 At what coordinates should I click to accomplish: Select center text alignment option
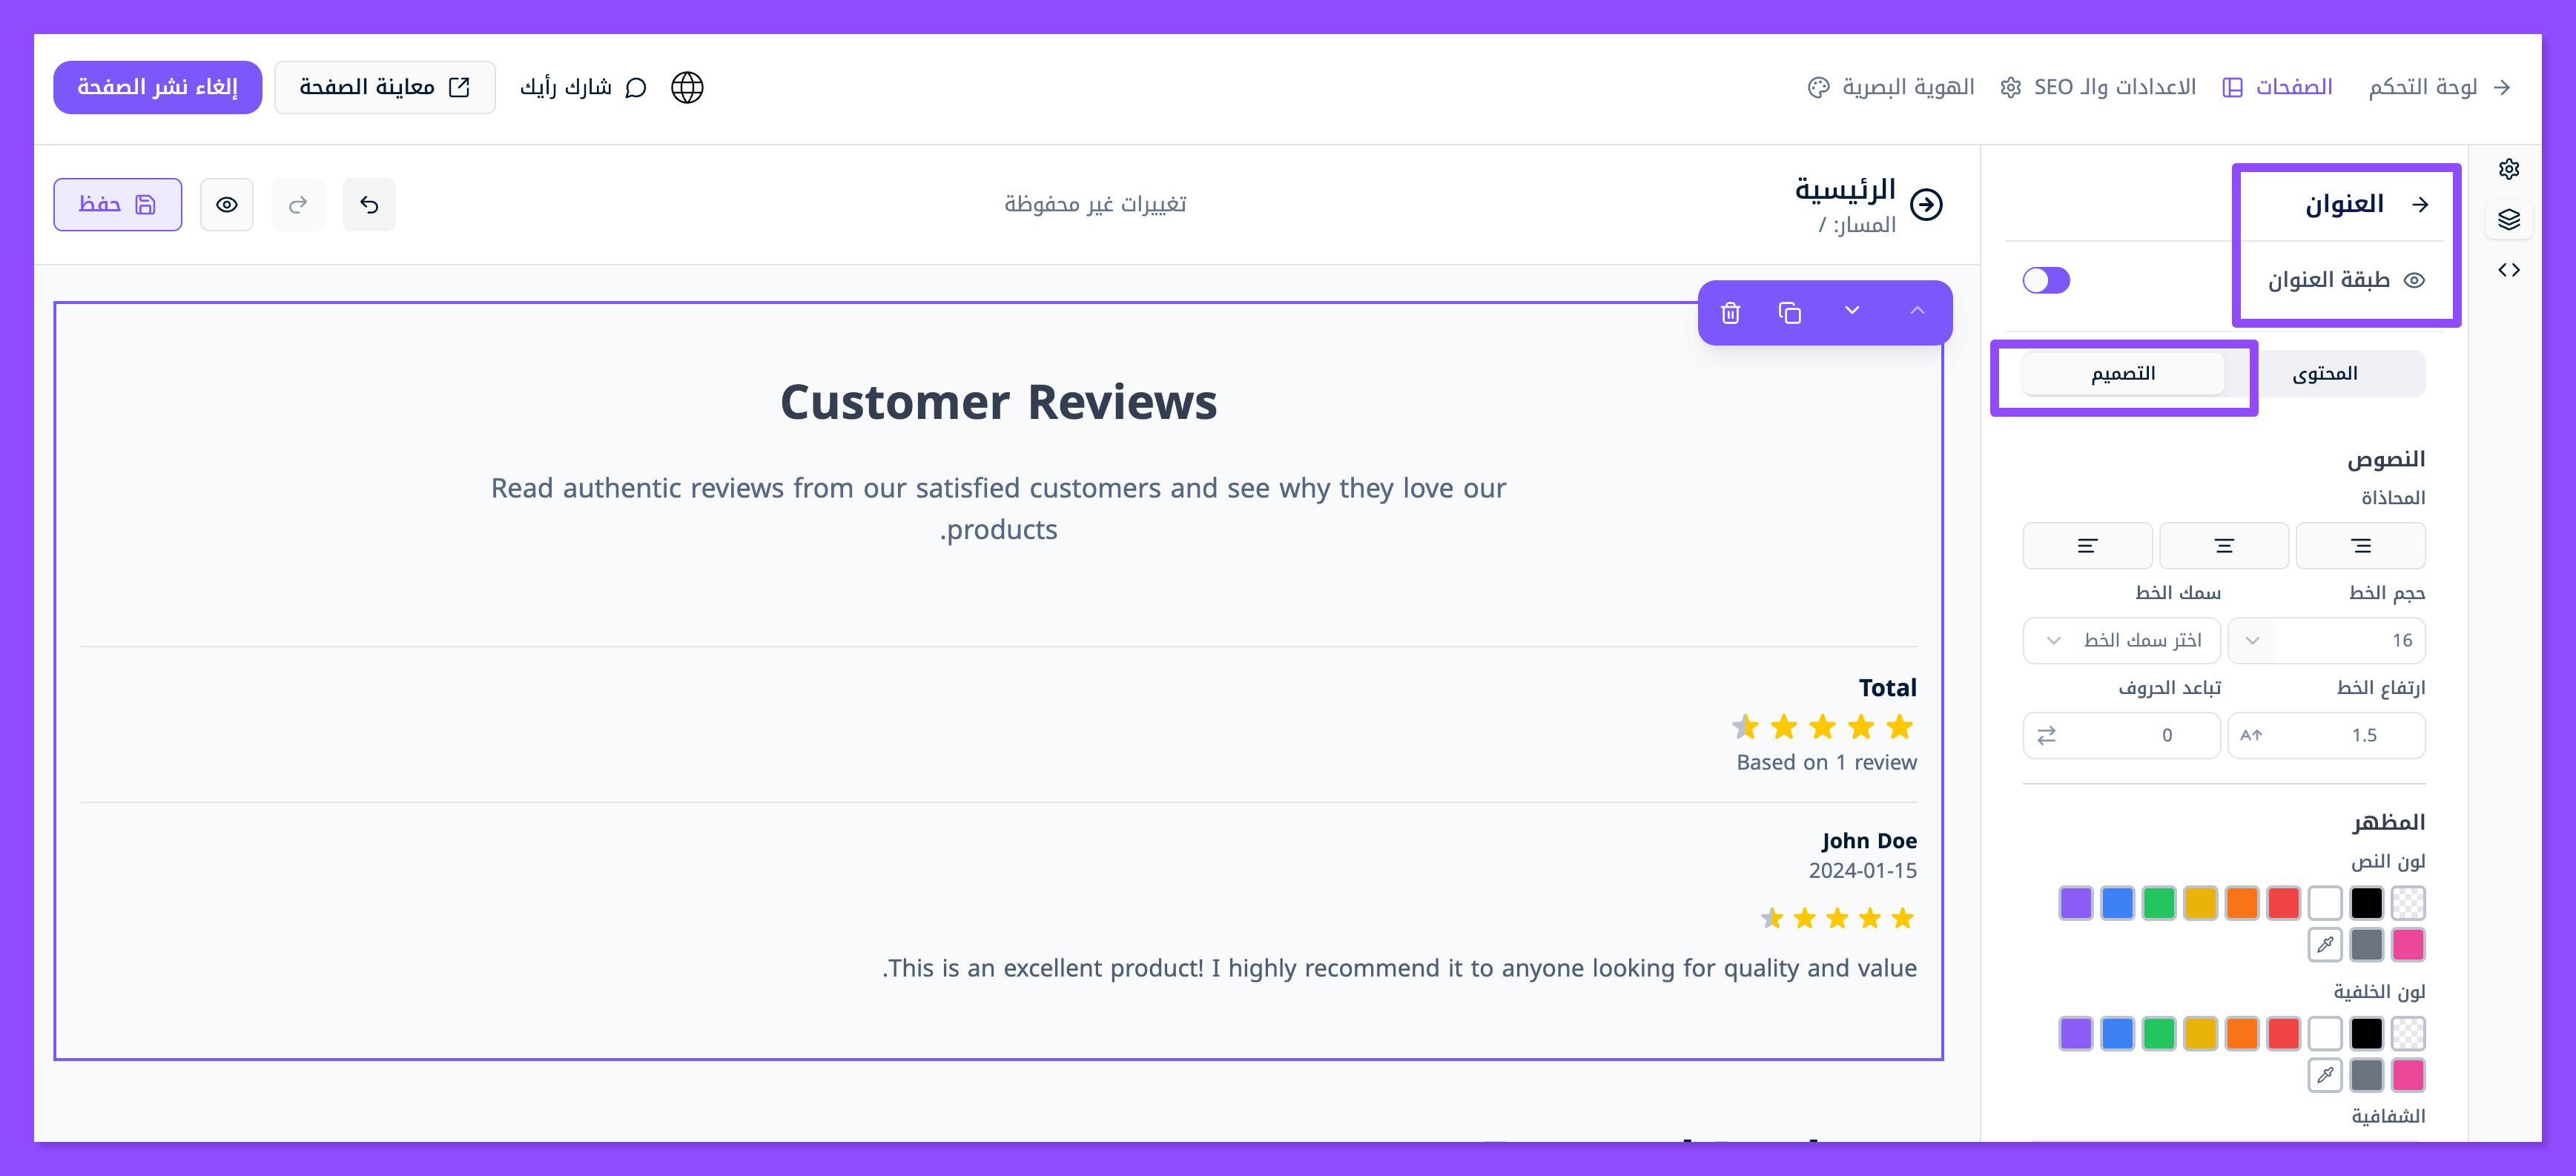tap(2224, 546)
